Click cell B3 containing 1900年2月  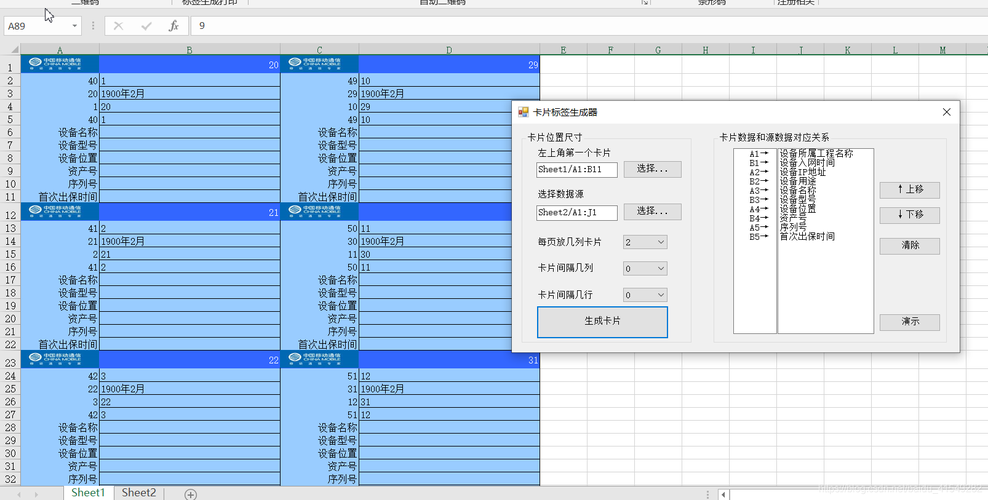(x=190, y=93)
